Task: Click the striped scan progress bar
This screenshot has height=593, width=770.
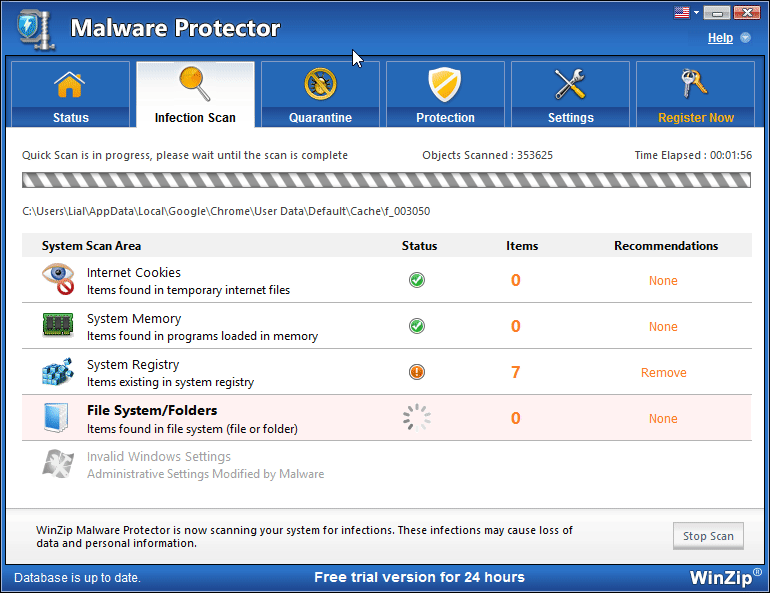Action: (386, 180)
